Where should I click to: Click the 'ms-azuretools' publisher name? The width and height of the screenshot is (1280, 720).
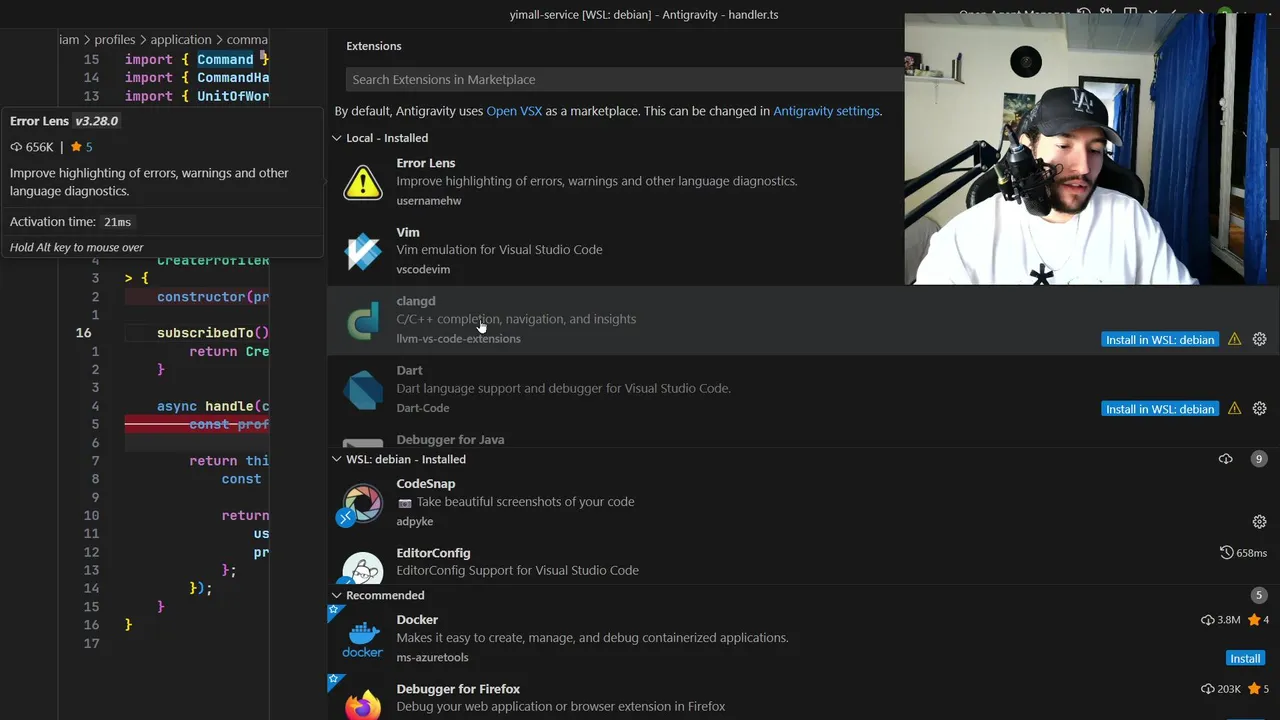[x=432, y=658]
